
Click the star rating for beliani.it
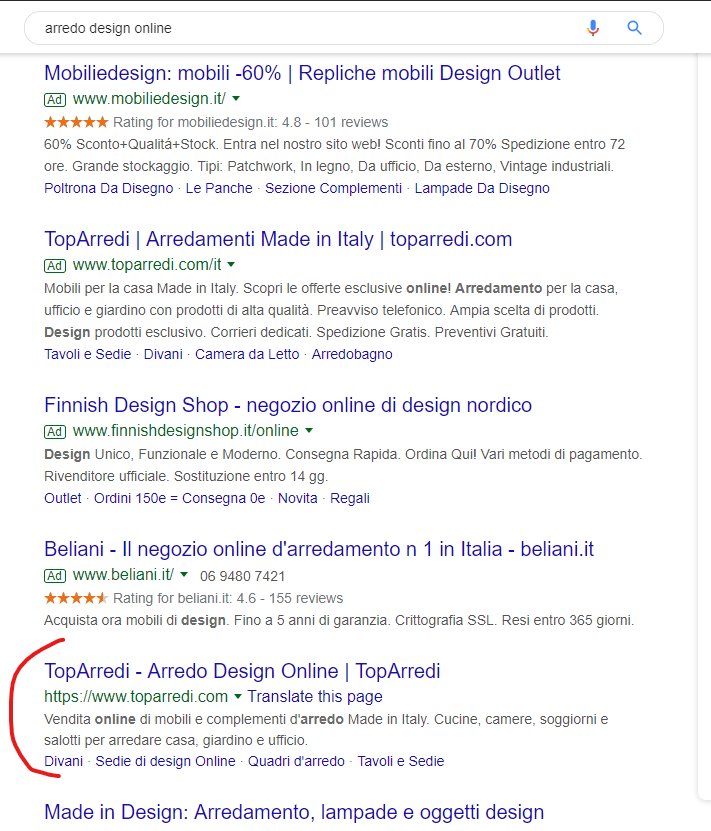(x=76, y=598)
